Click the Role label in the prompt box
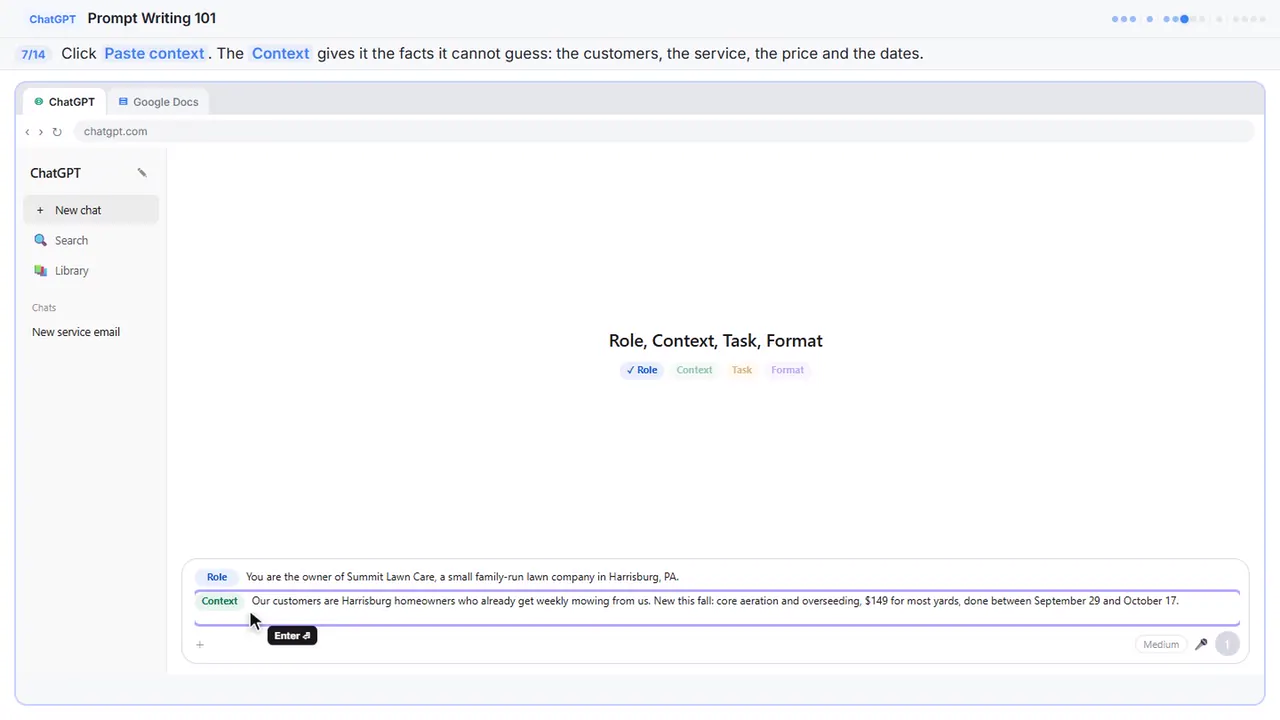Image resolution: width=1280 pixels, height=720 pixels. 217,577
